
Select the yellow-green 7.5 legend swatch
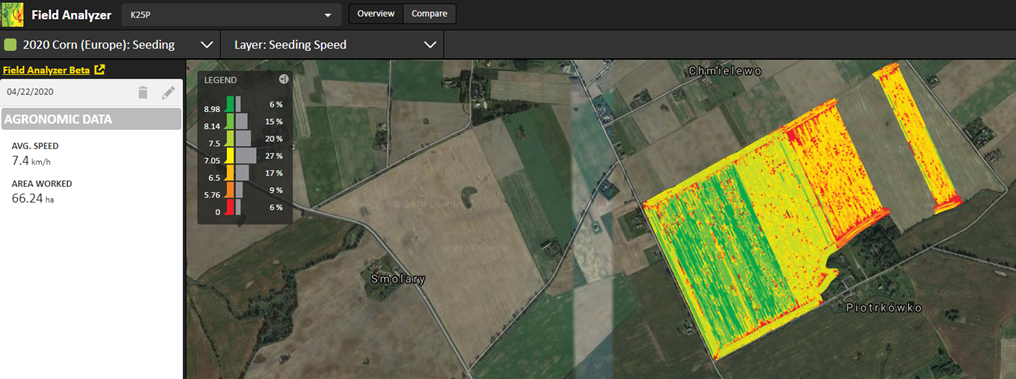(x=229, y=139)
